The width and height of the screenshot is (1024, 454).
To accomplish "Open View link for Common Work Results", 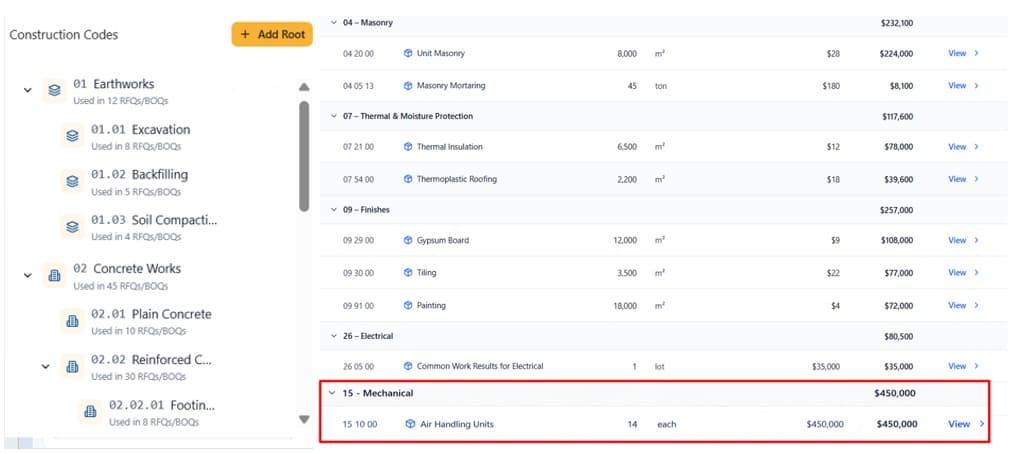I will [x=963, y=366].
